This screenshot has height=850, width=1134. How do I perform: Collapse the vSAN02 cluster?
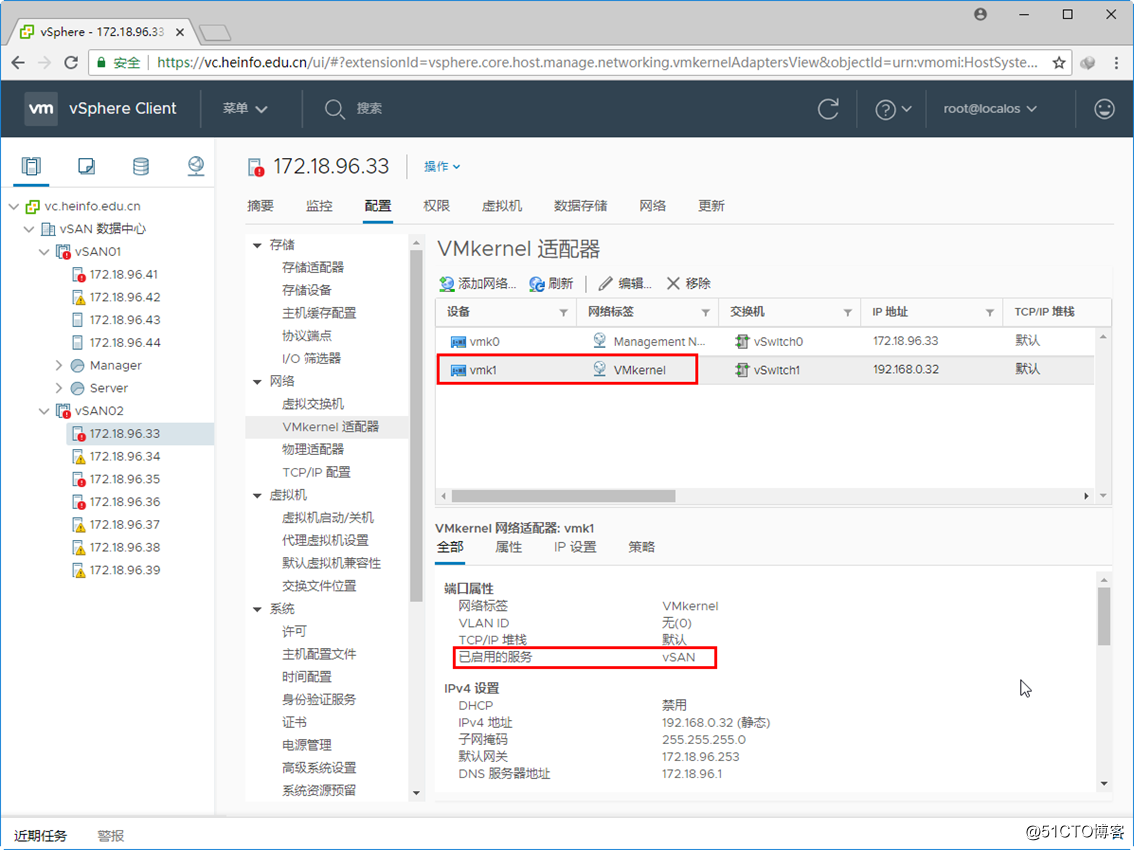coord(44,411)
